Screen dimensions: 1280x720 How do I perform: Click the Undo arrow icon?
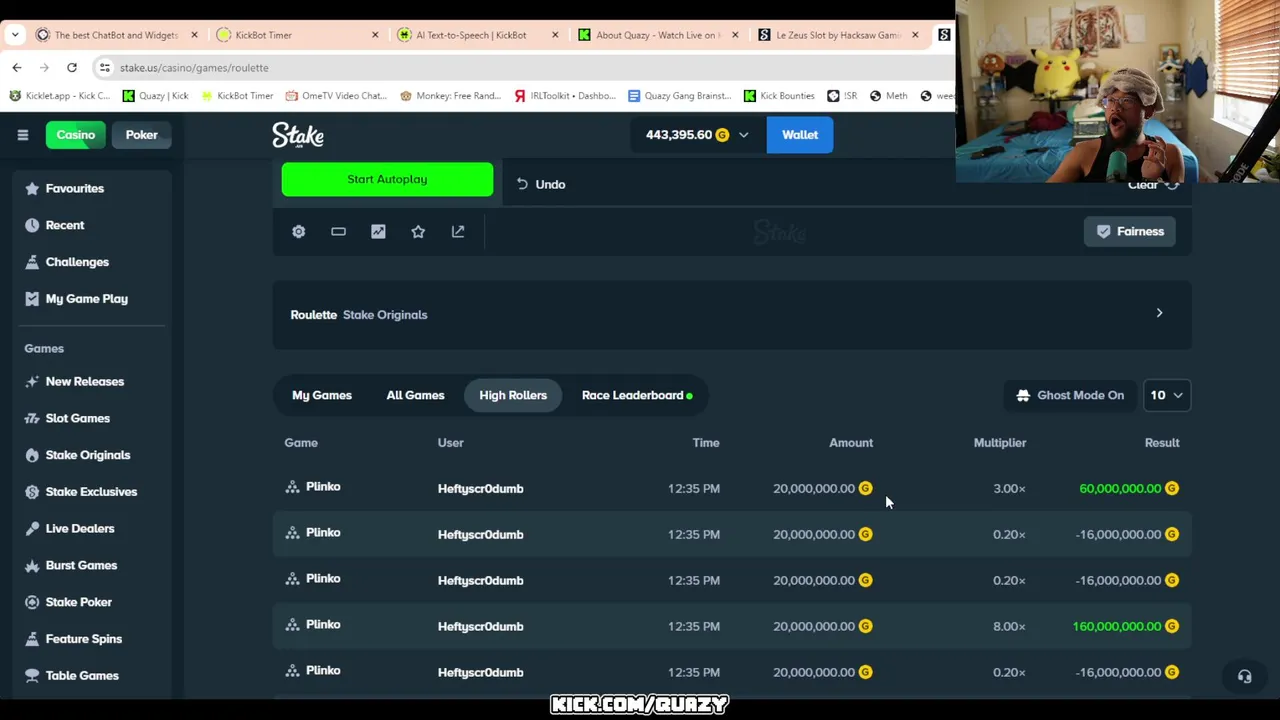point(522,184)
